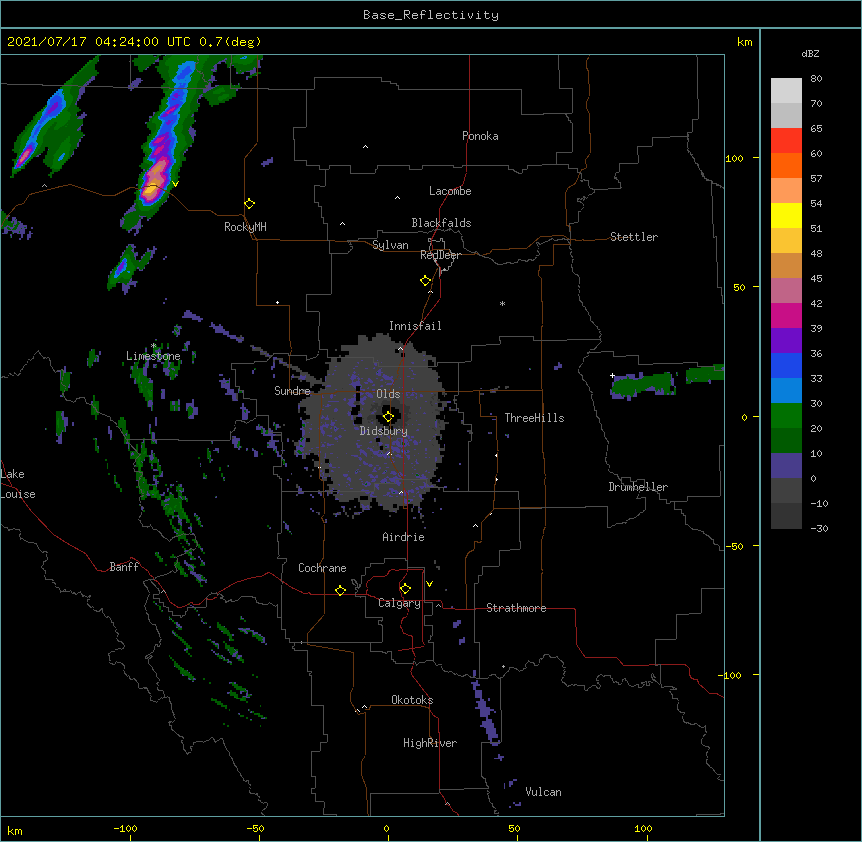Click the Innisfail label
Image resolution: width=862 pixels, height=842 pixels.
coord(415,326)
